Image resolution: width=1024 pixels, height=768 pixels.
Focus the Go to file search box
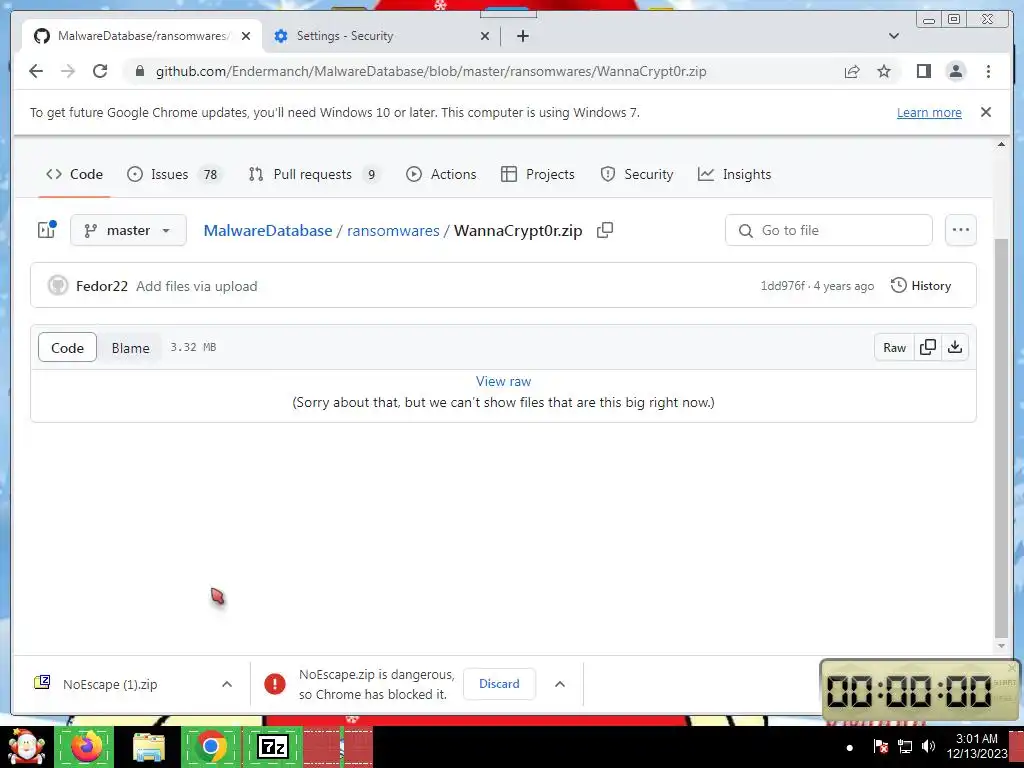[829, 230]
